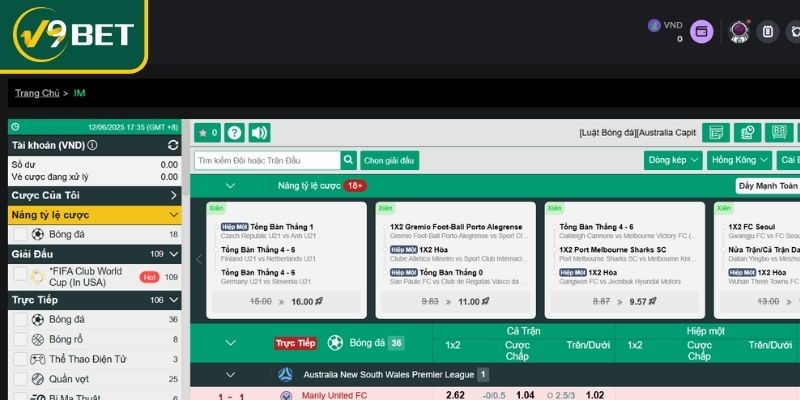Image resolution: width=800 pixels, height=400 pixels.
Task: Open the question mark help icon
Action: click(234, 133)
